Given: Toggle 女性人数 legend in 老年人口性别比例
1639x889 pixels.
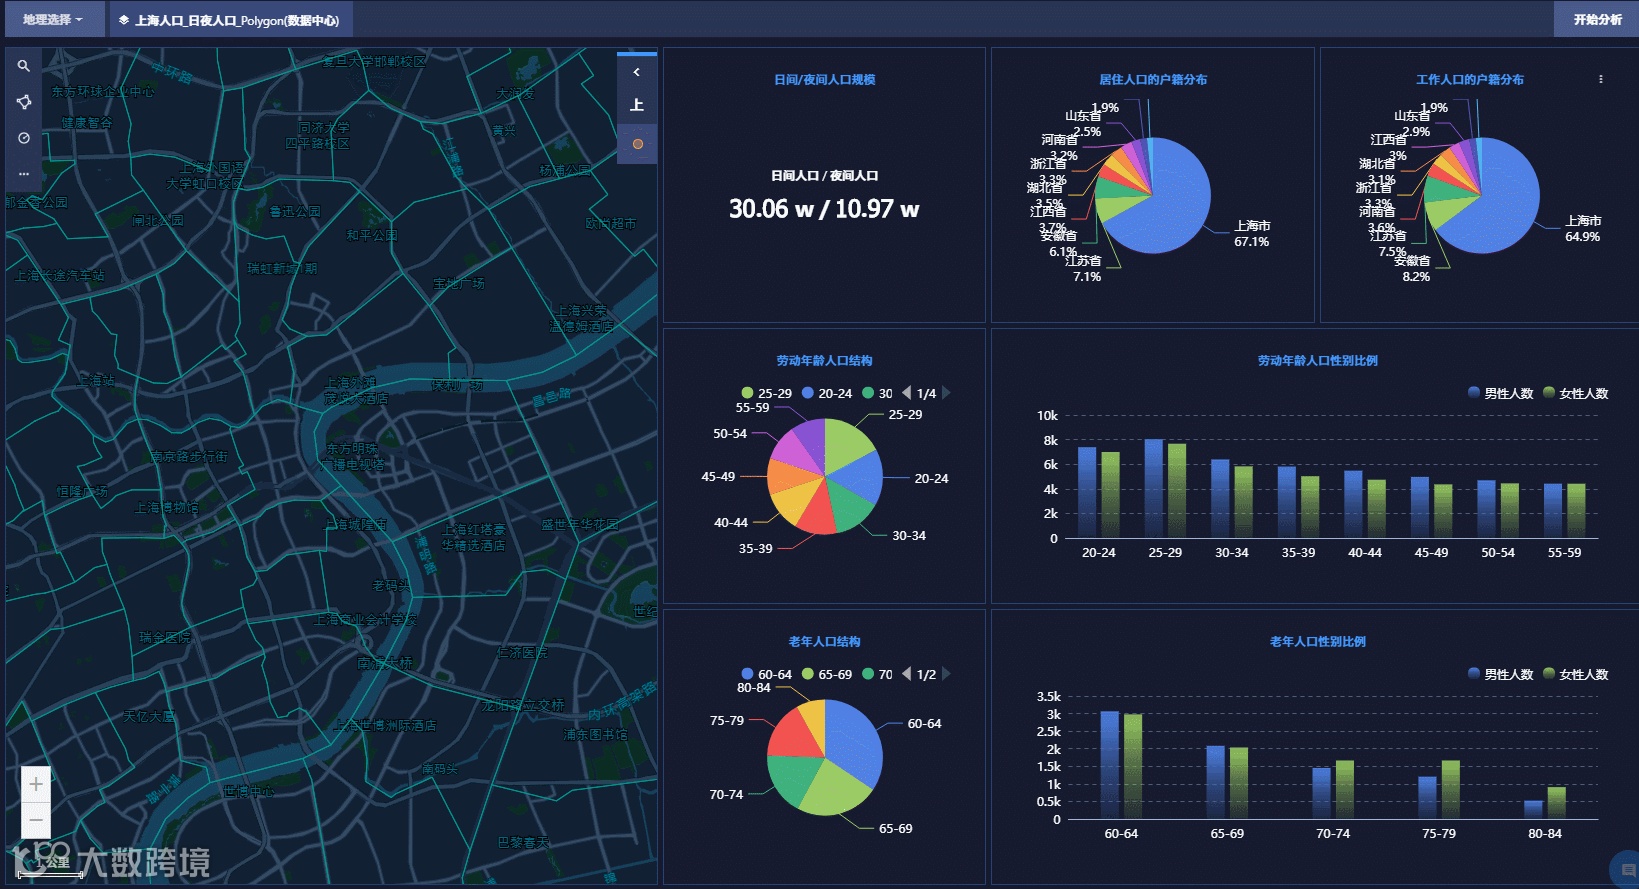Looking at the screenshot, I should tap(1575, 674).
